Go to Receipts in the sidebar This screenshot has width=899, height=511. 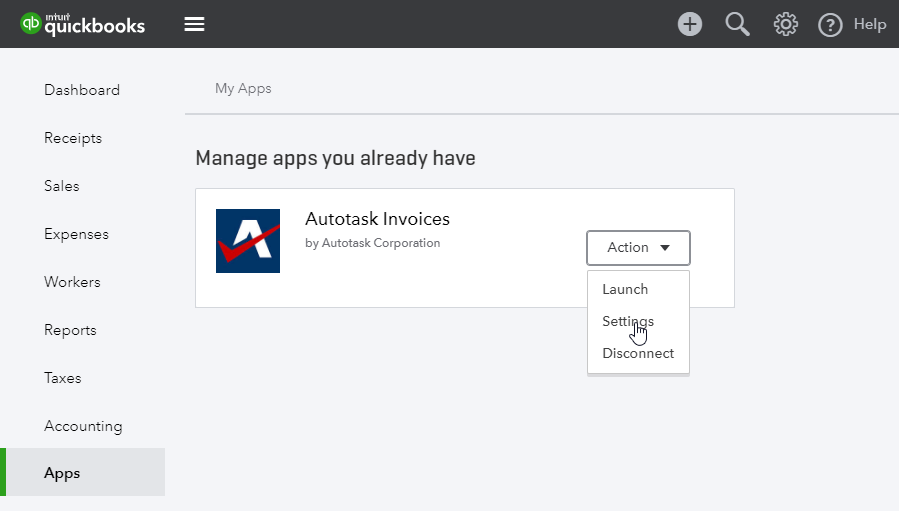click(73, 138)
